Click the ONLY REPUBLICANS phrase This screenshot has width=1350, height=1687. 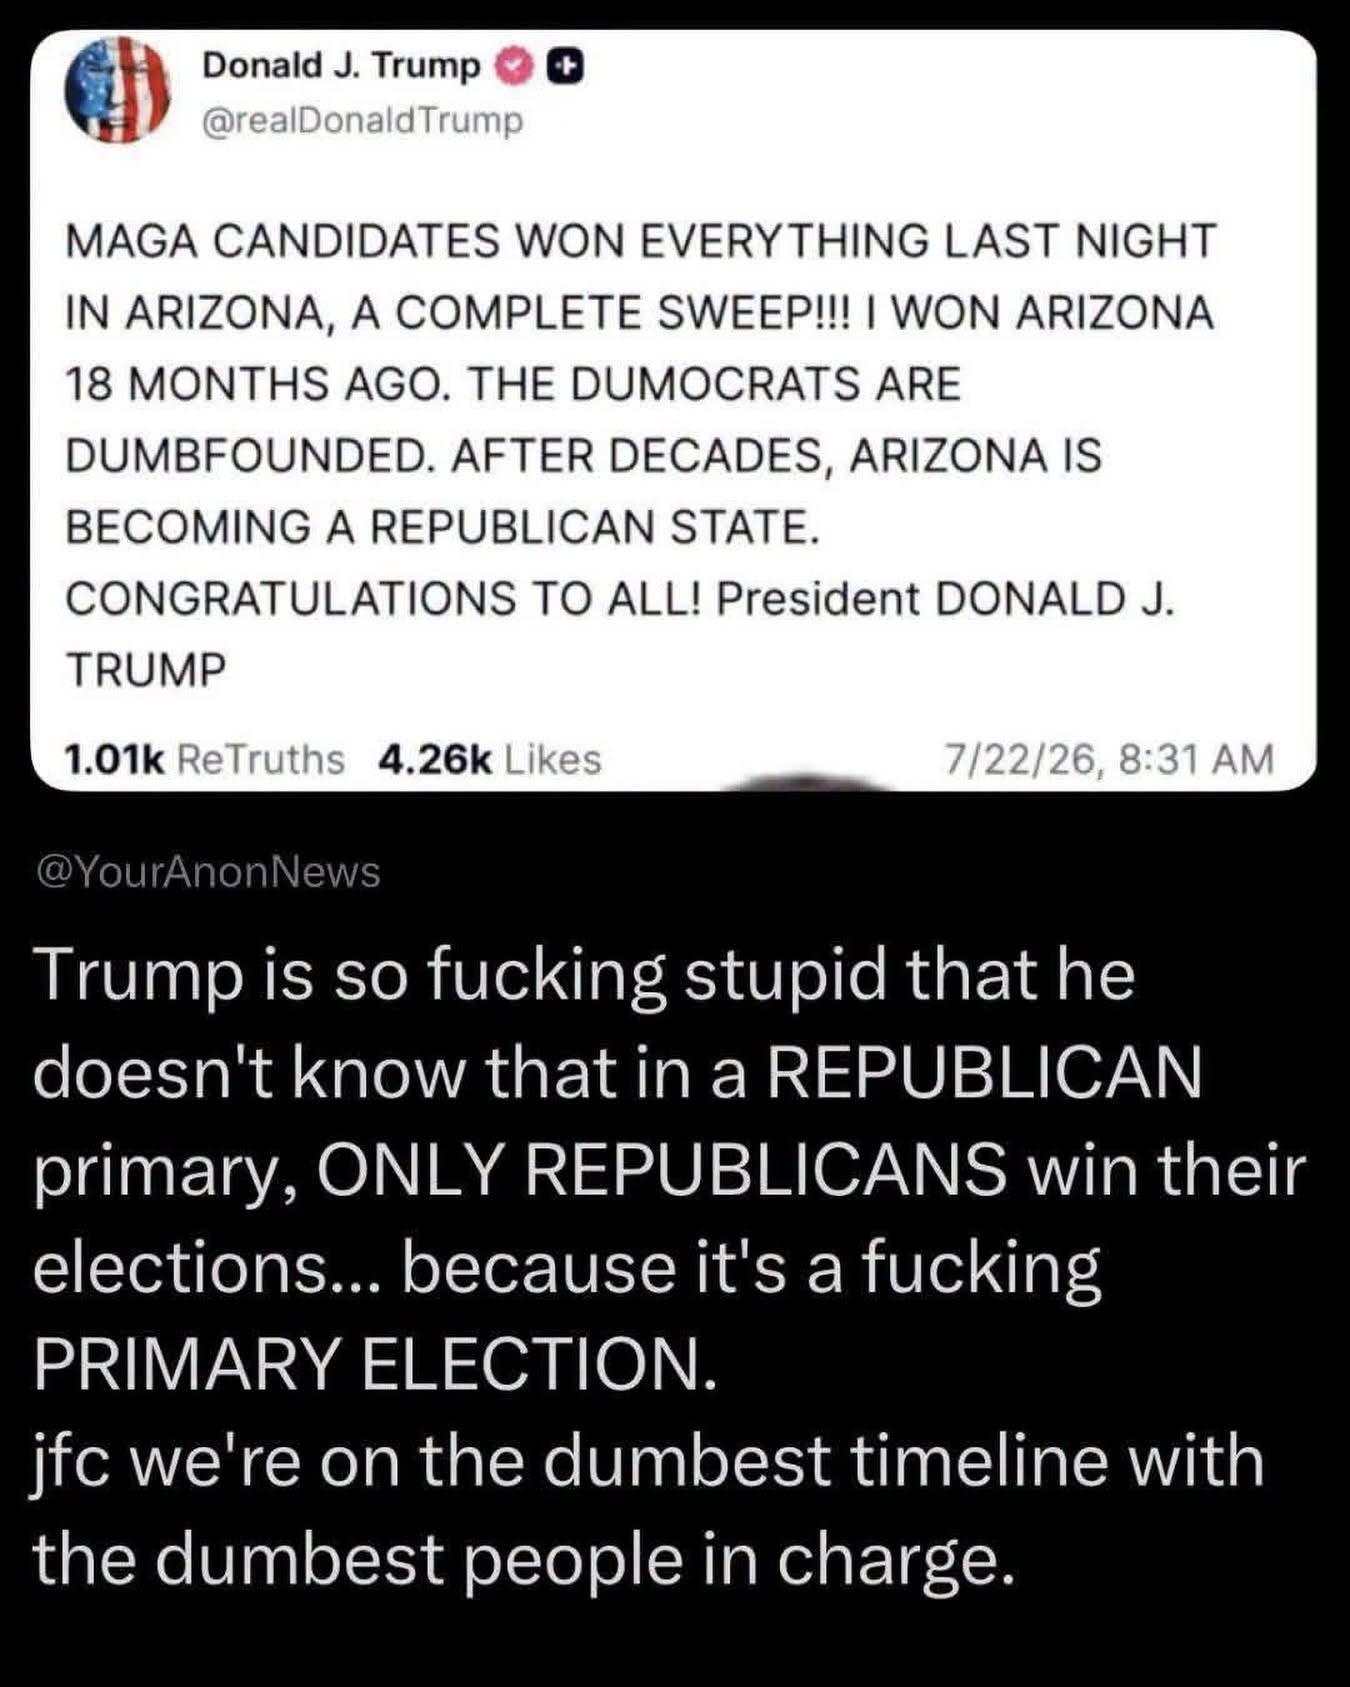[662, 1169]
